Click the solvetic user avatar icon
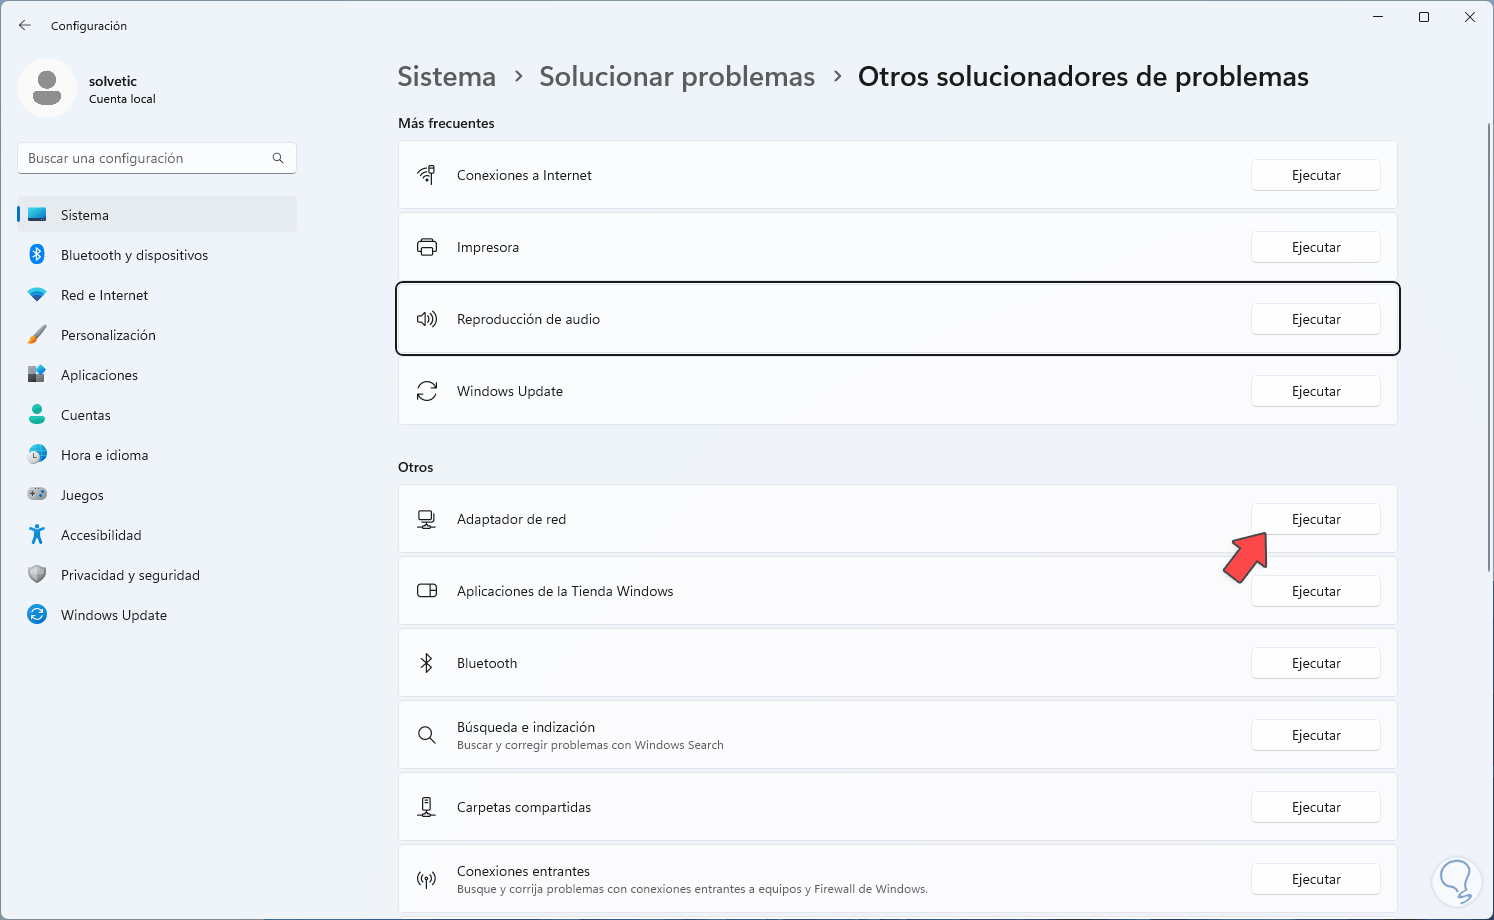Image resolution: width=1494 pixels, height=920 pixels. click(x=47, y=88)
